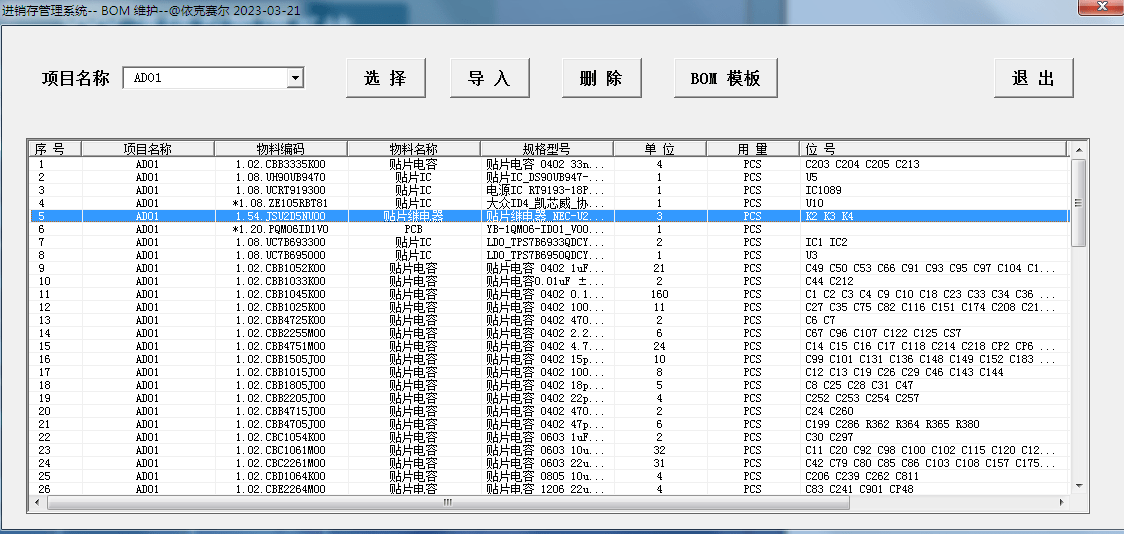This screenshot has height=534, width=1124.
Task: Click the 规格型号 column header
Action: (546, 149)
